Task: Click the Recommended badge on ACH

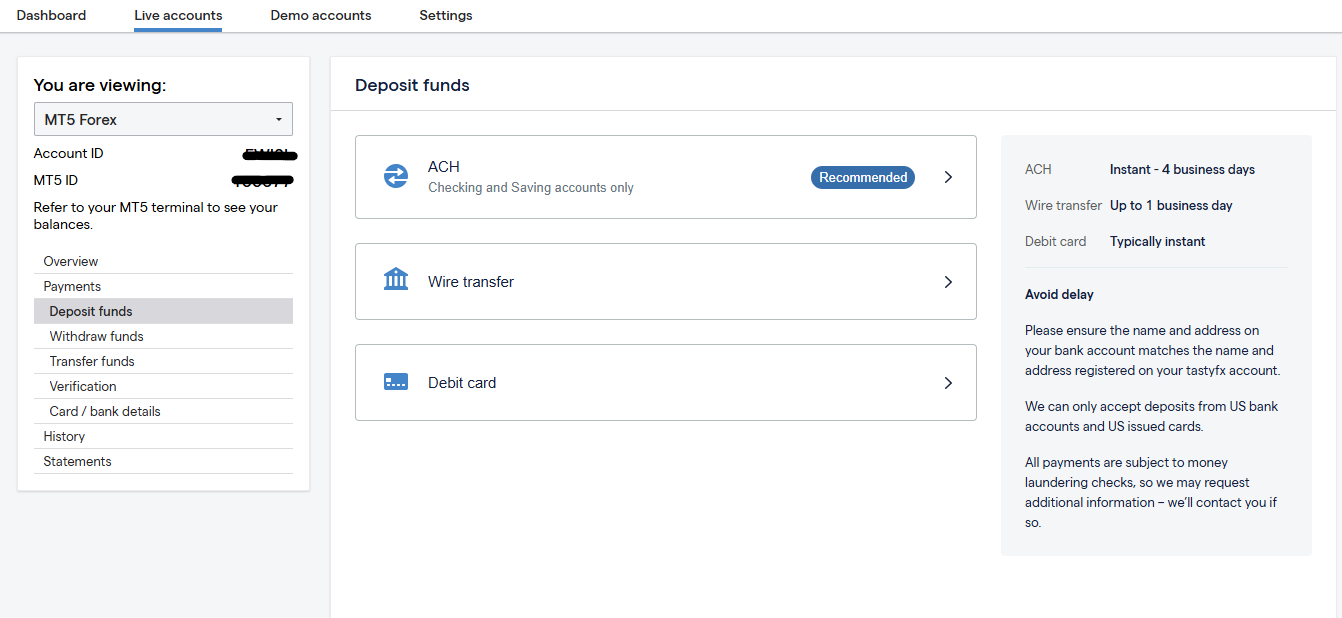Action: pos(862,177)
